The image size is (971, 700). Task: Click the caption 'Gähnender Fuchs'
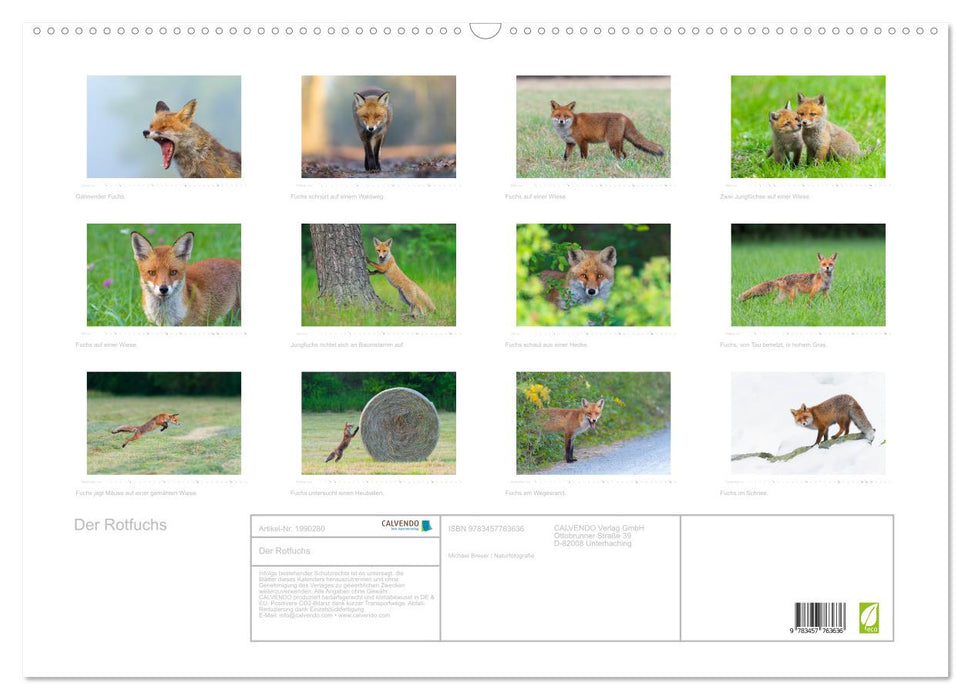point(98,197)
